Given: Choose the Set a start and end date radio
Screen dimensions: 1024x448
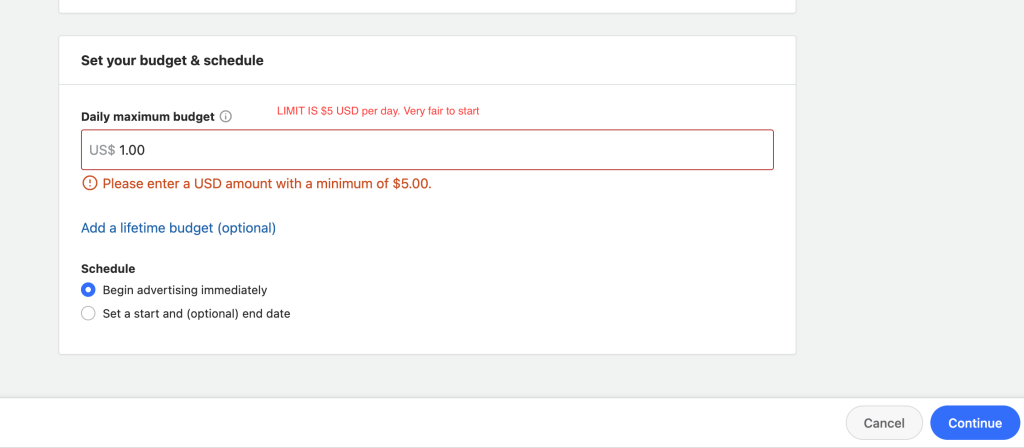Looking at the screenshot, I should (x=88, y=313).
